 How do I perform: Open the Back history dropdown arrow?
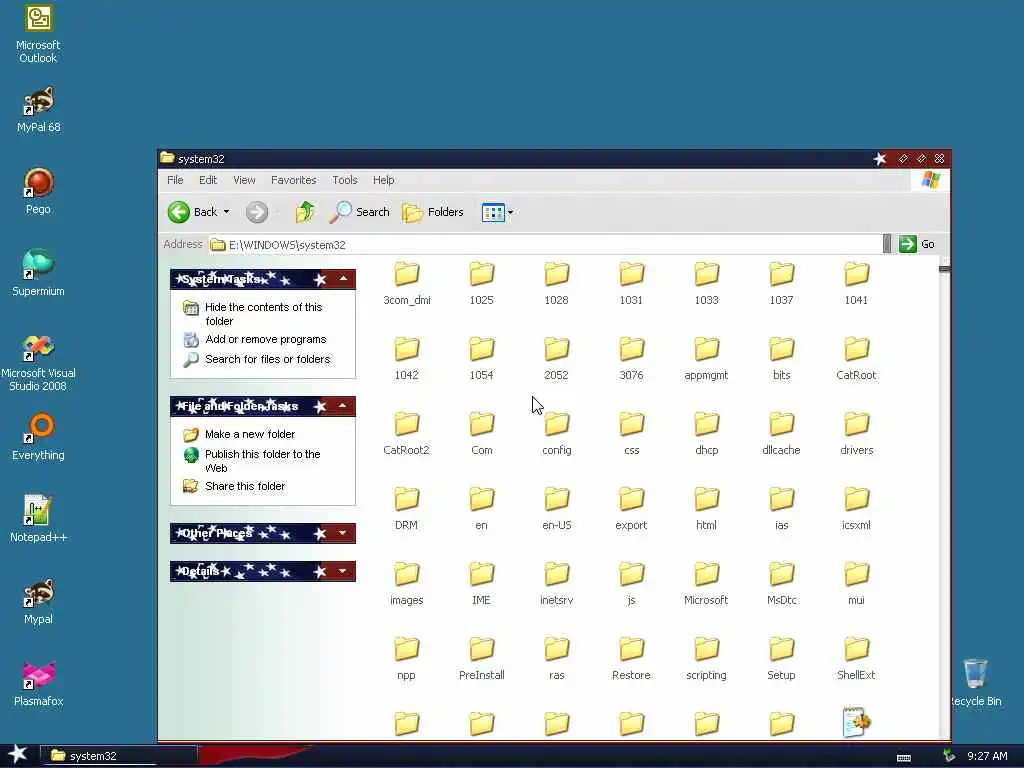(x=227, y=212)
